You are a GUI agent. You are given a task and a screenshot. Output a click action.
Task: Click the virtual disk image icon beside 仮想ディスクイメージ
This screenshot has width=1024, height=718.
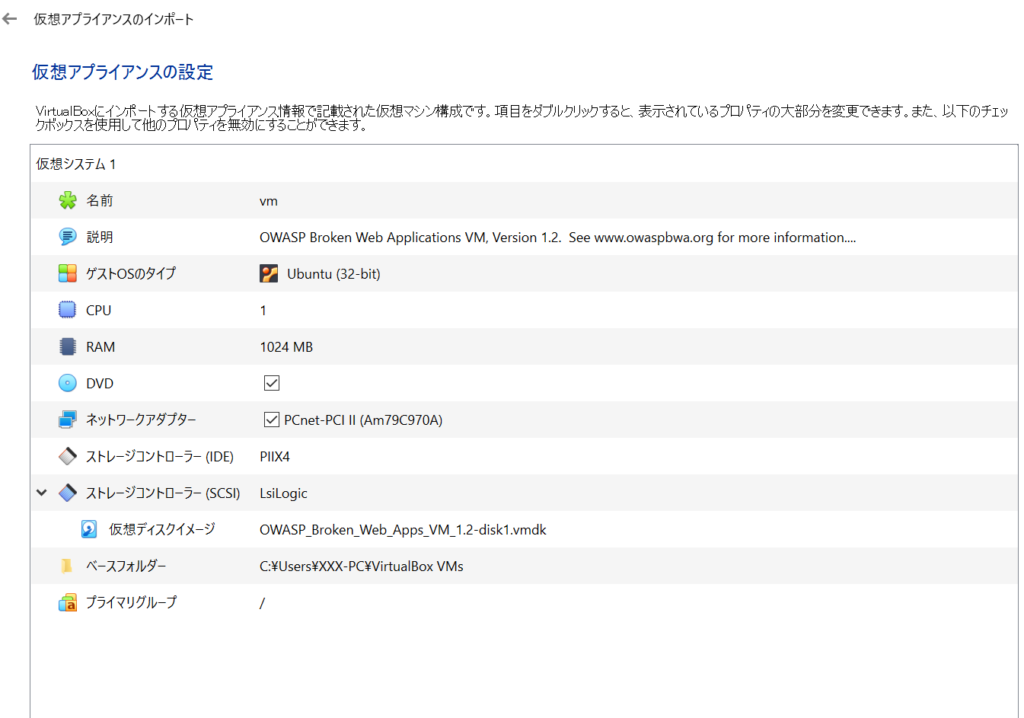pyautogui.click(x=88, y=529)
